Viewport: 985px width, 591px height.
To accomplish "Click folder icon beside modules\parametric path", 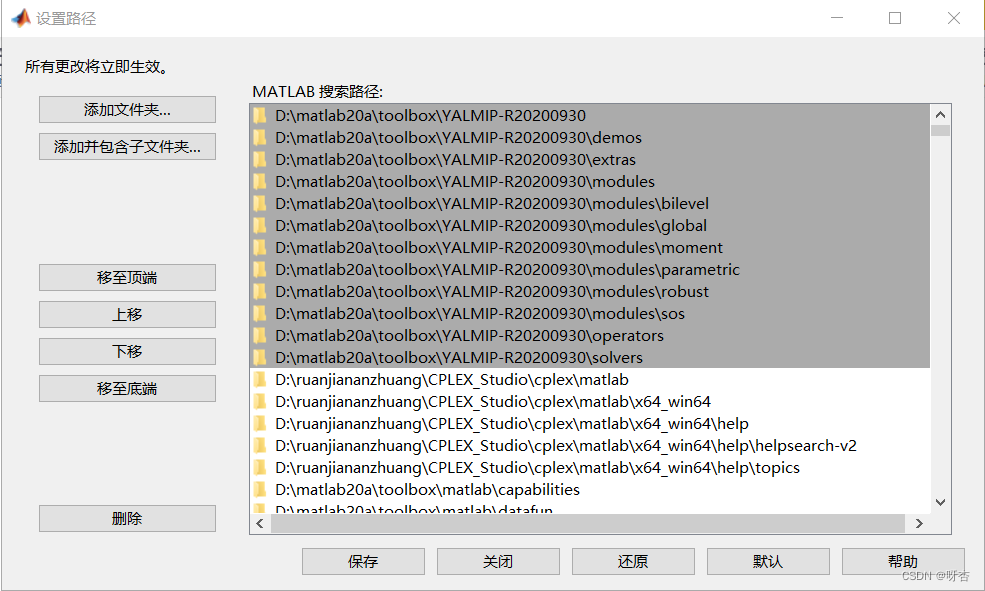I will pos(260,269).
